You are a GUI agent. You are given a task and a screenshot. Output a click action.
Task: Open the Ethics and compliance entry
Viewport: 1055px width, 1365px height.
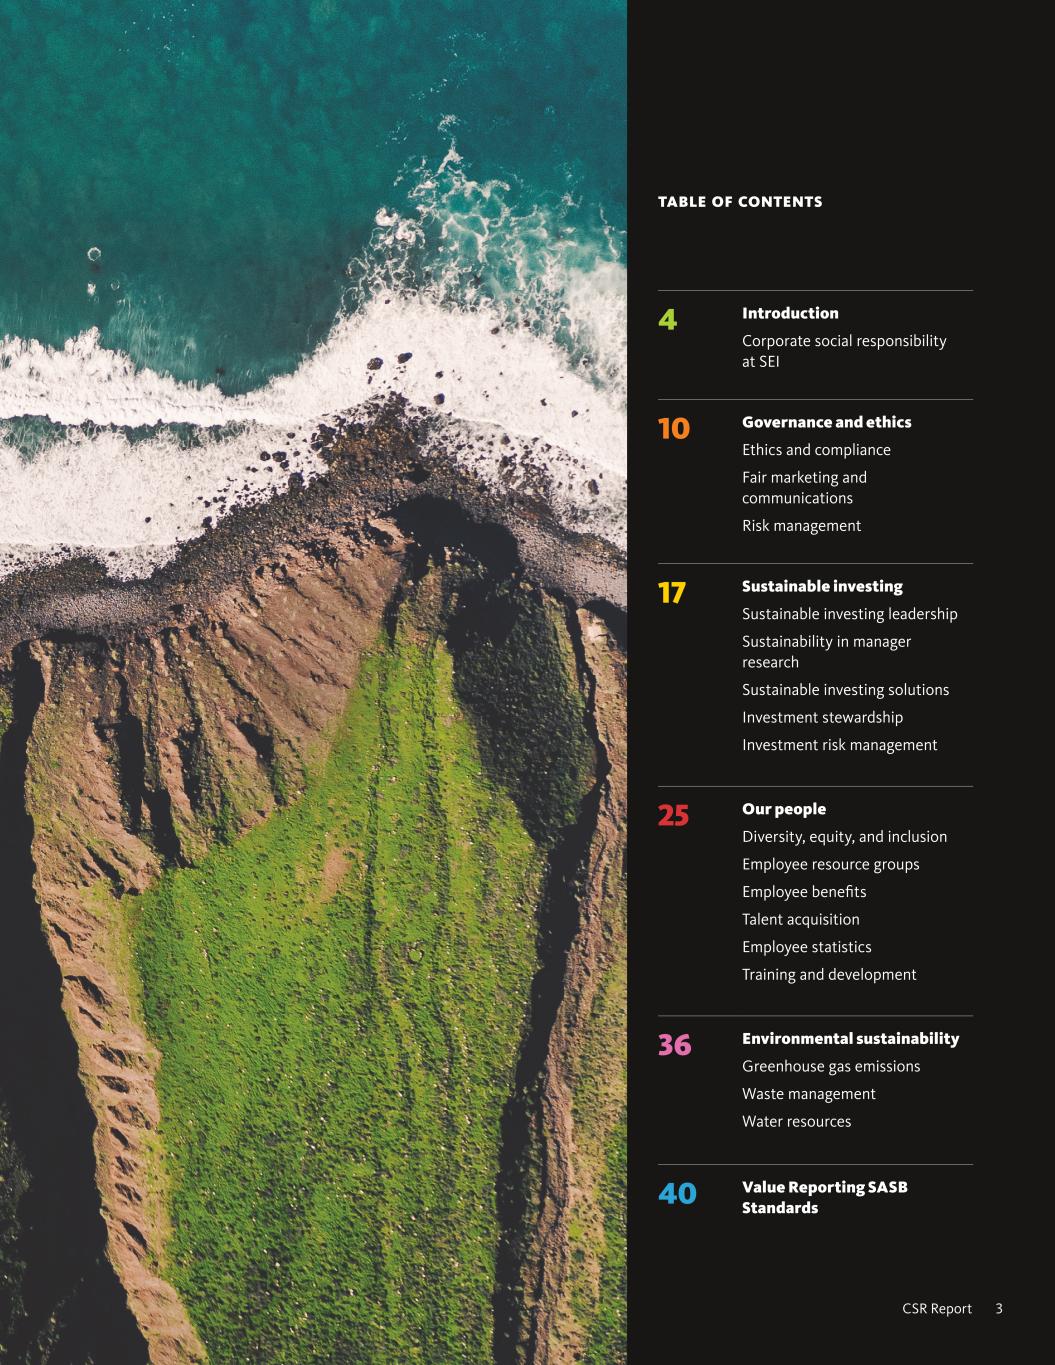816,450
